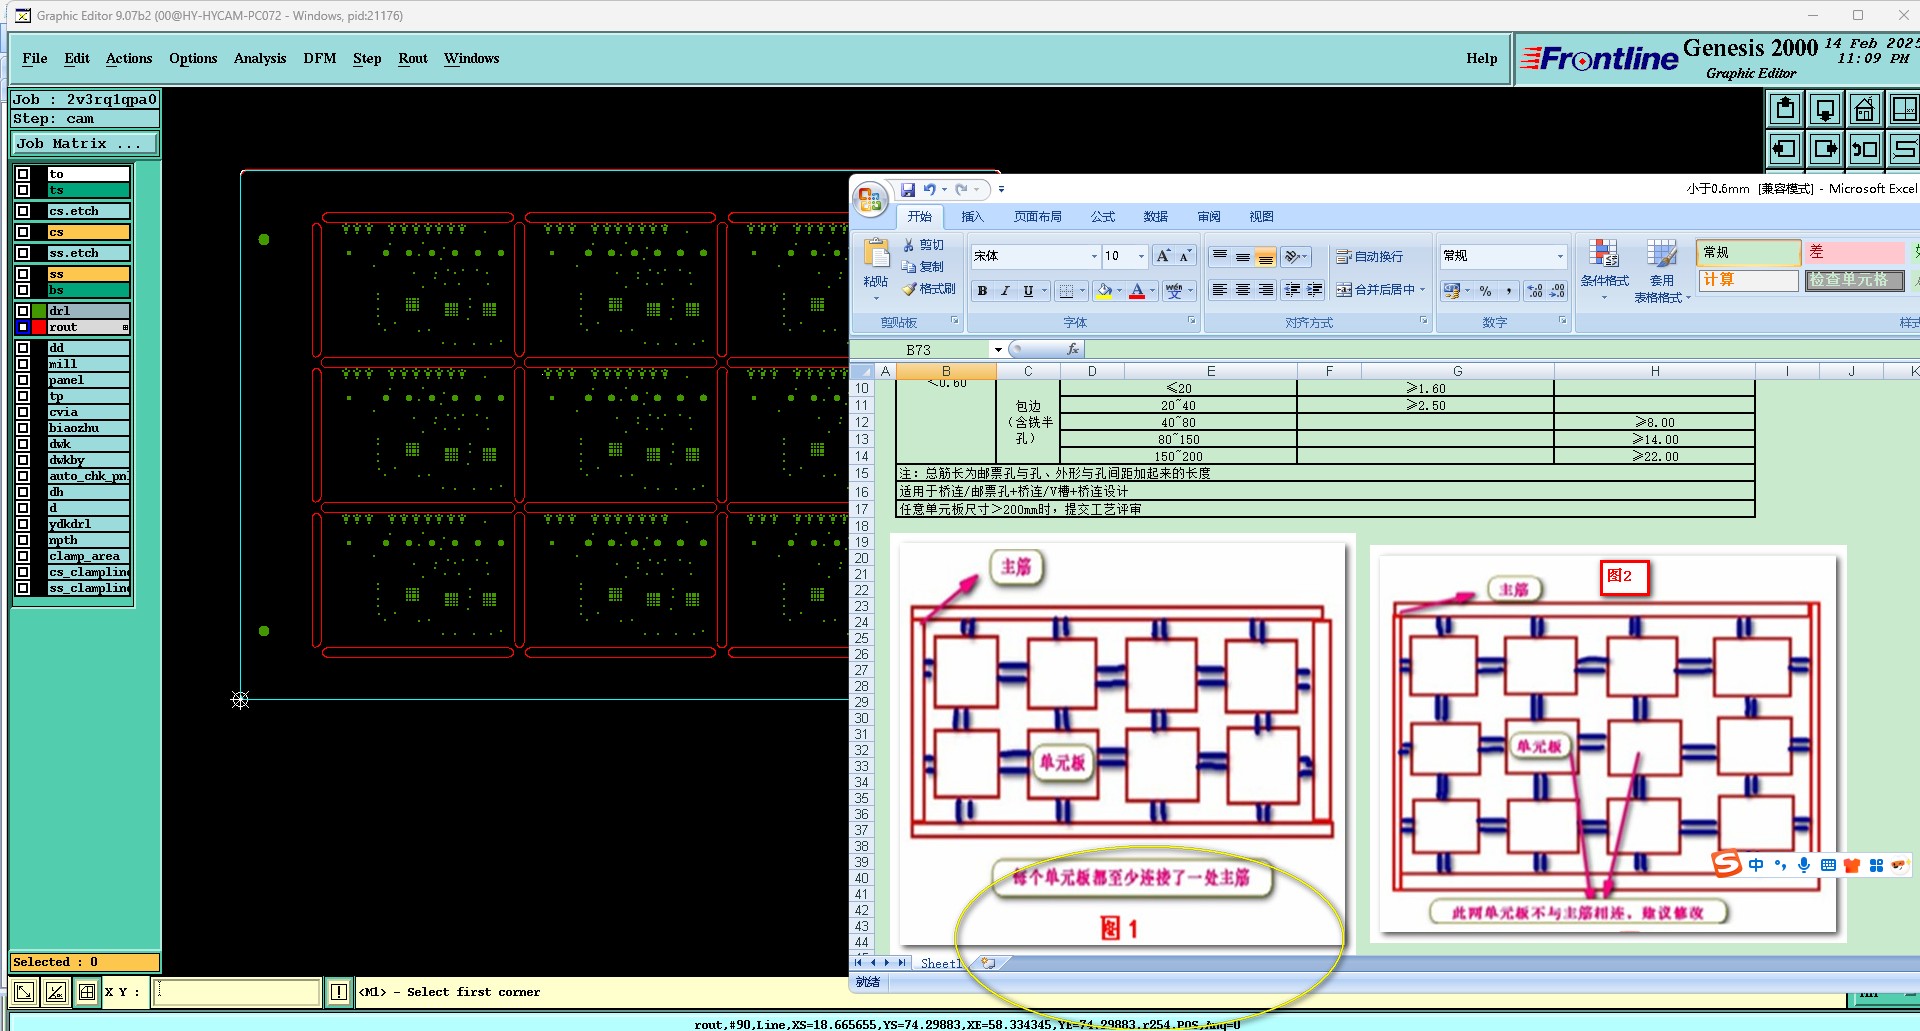Open the Rout menu in Genesis
The image size is (1920, 1031).
click(413, 58)
